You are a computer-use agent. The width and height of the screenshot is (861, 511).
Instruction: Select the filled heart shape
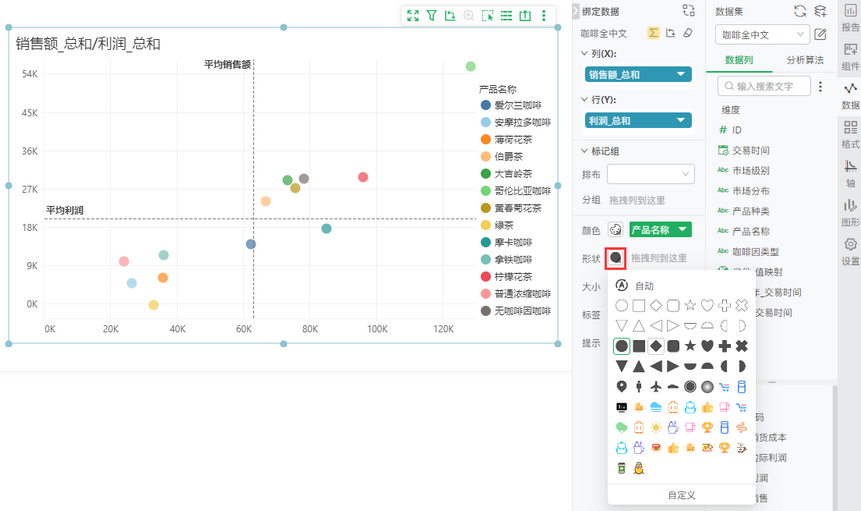tap(707, 346)
